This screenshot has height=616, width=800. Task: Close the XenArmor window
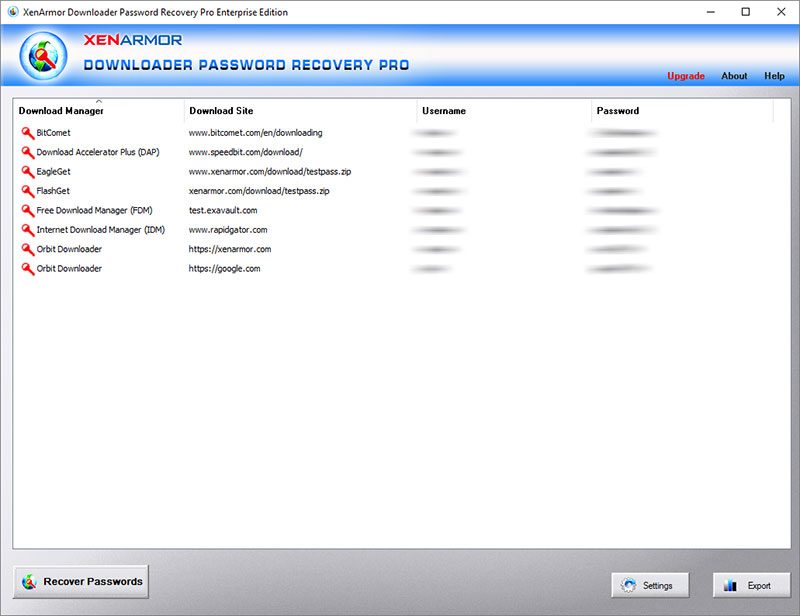[x=781, y=12]
